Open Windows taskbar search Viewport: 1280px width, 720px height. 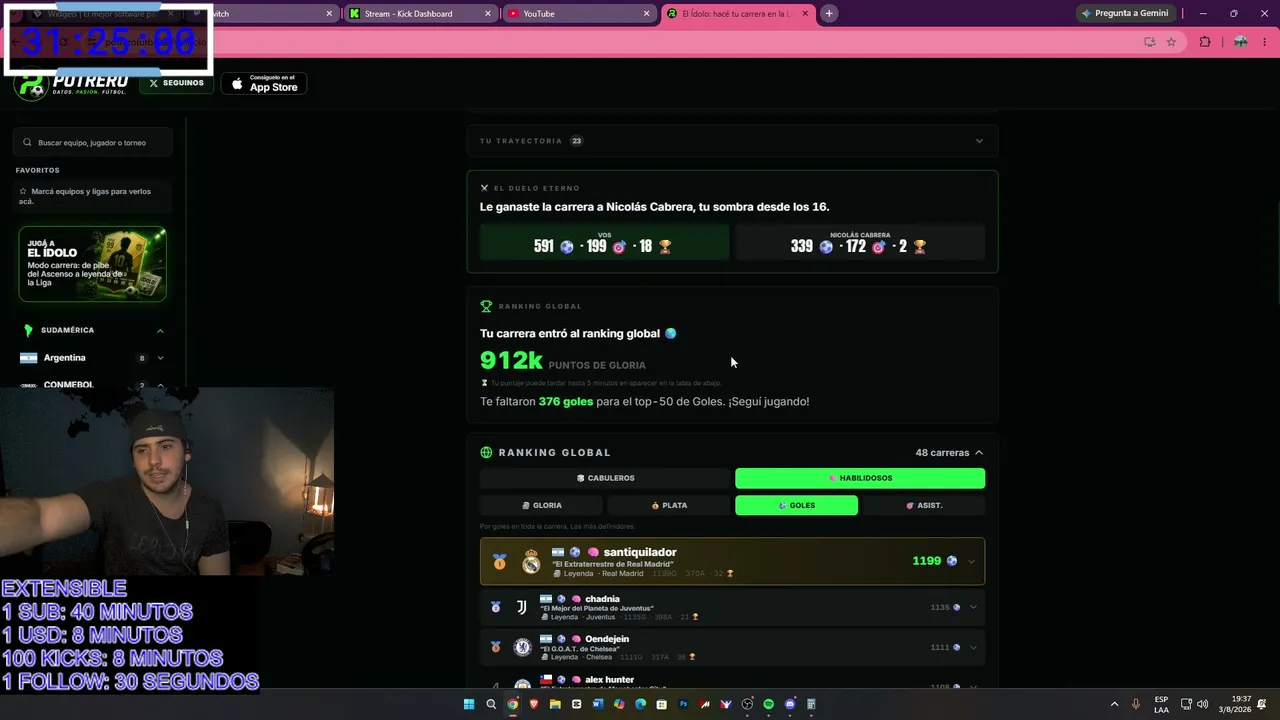(x=491, y=704)
